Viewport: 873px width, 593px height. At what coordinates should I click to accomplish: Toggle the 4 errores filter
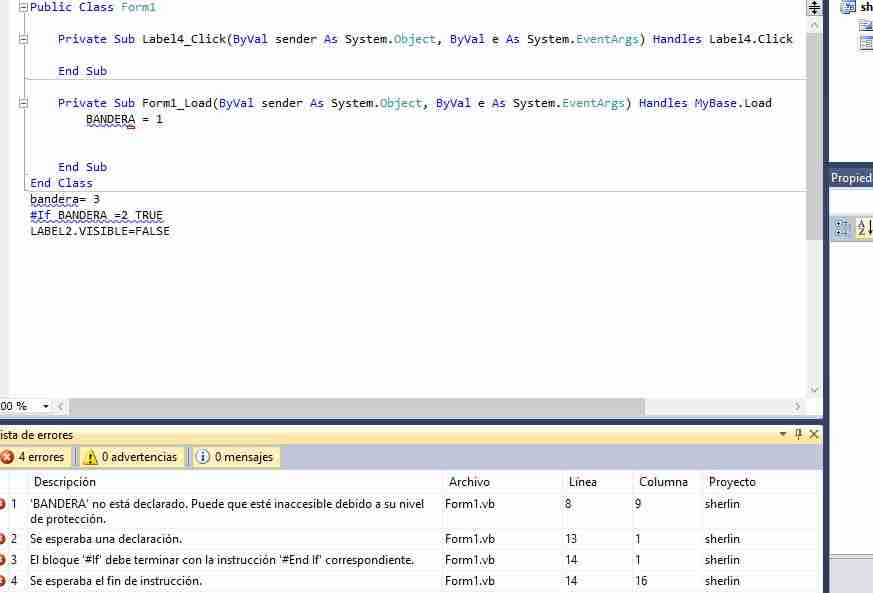click(x=35, y=457)
